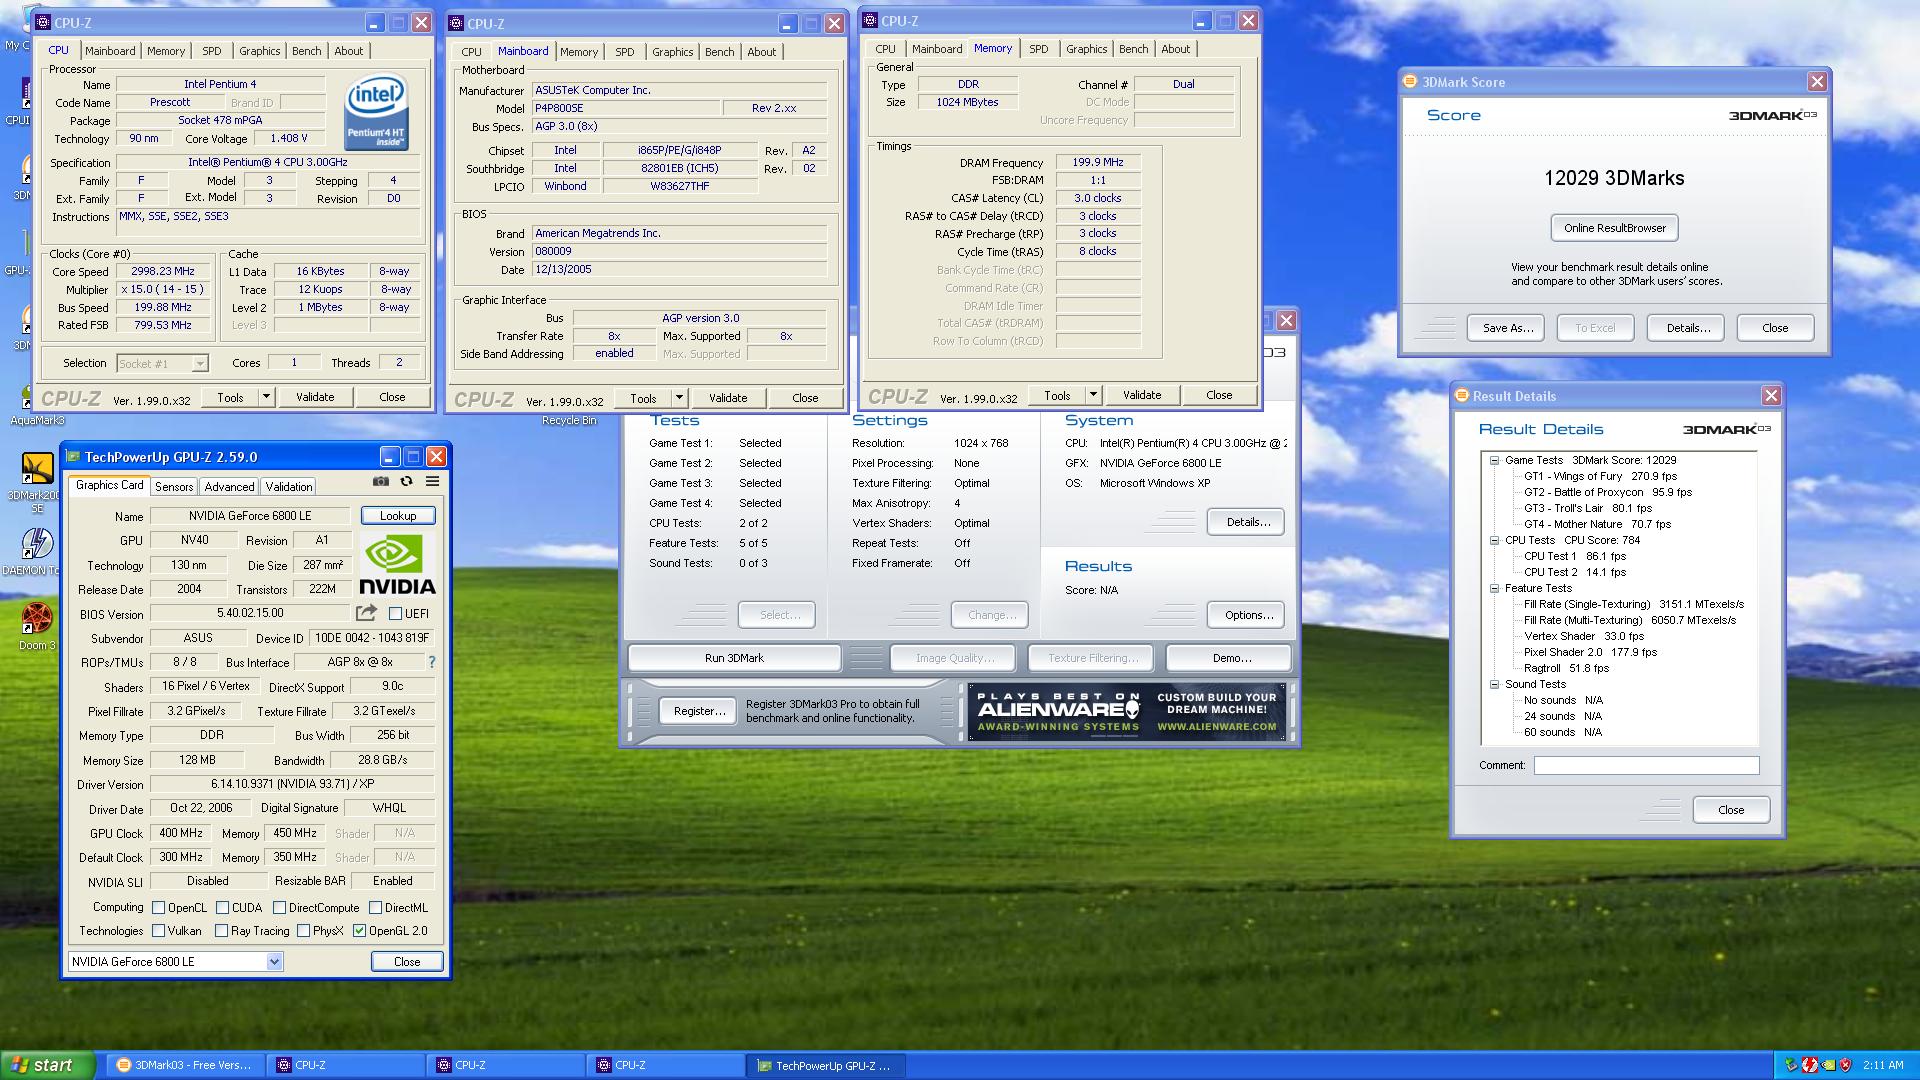Click Save As button in 3DMark Score
The image size is (1920, 1080).
pyautogui.click(x=1507, y=328)
